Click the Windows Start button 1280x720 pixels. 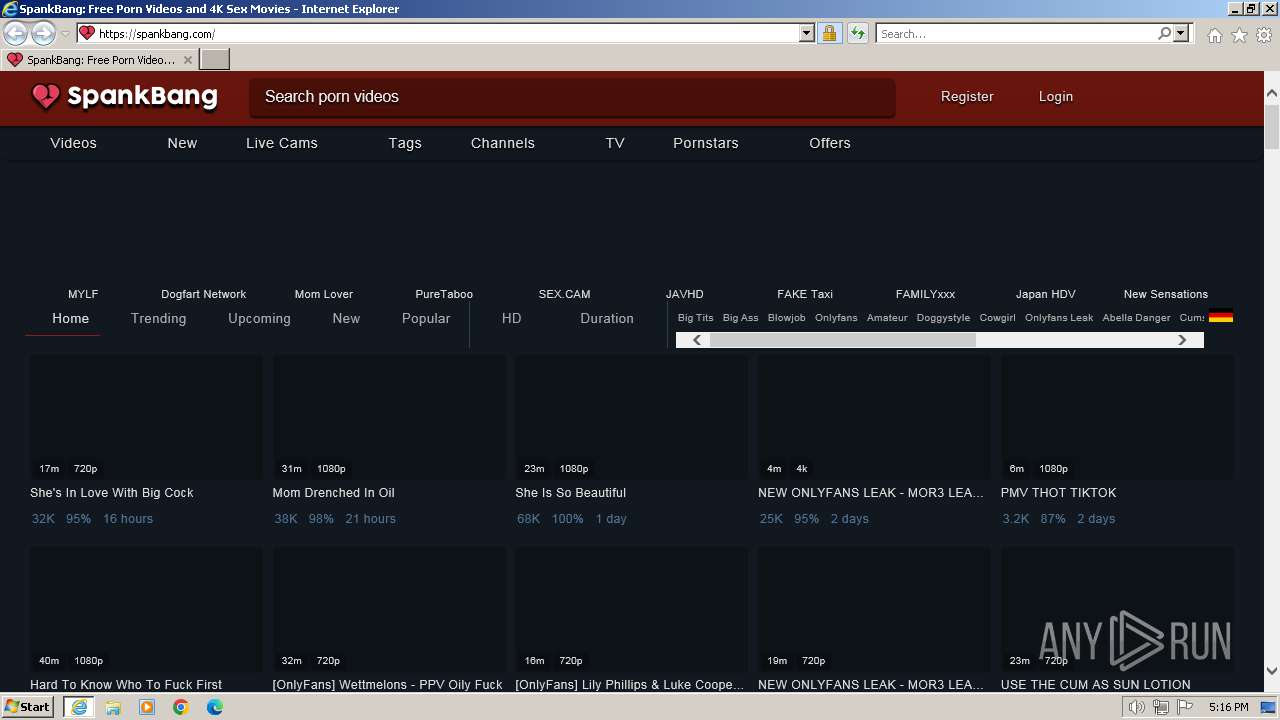(x=28, y=707)
